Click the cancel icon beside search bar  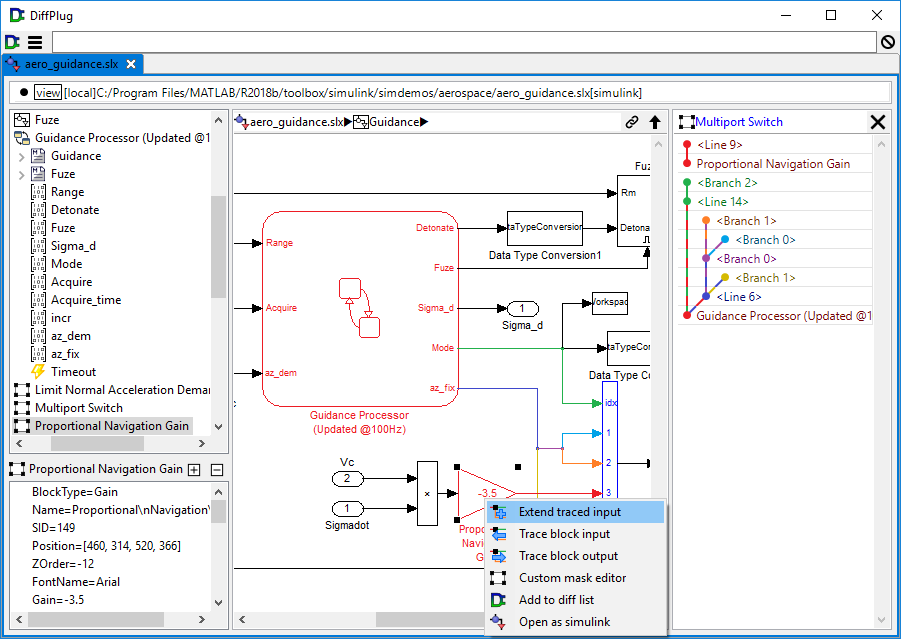pyautogui.click(x=887, y=42)
